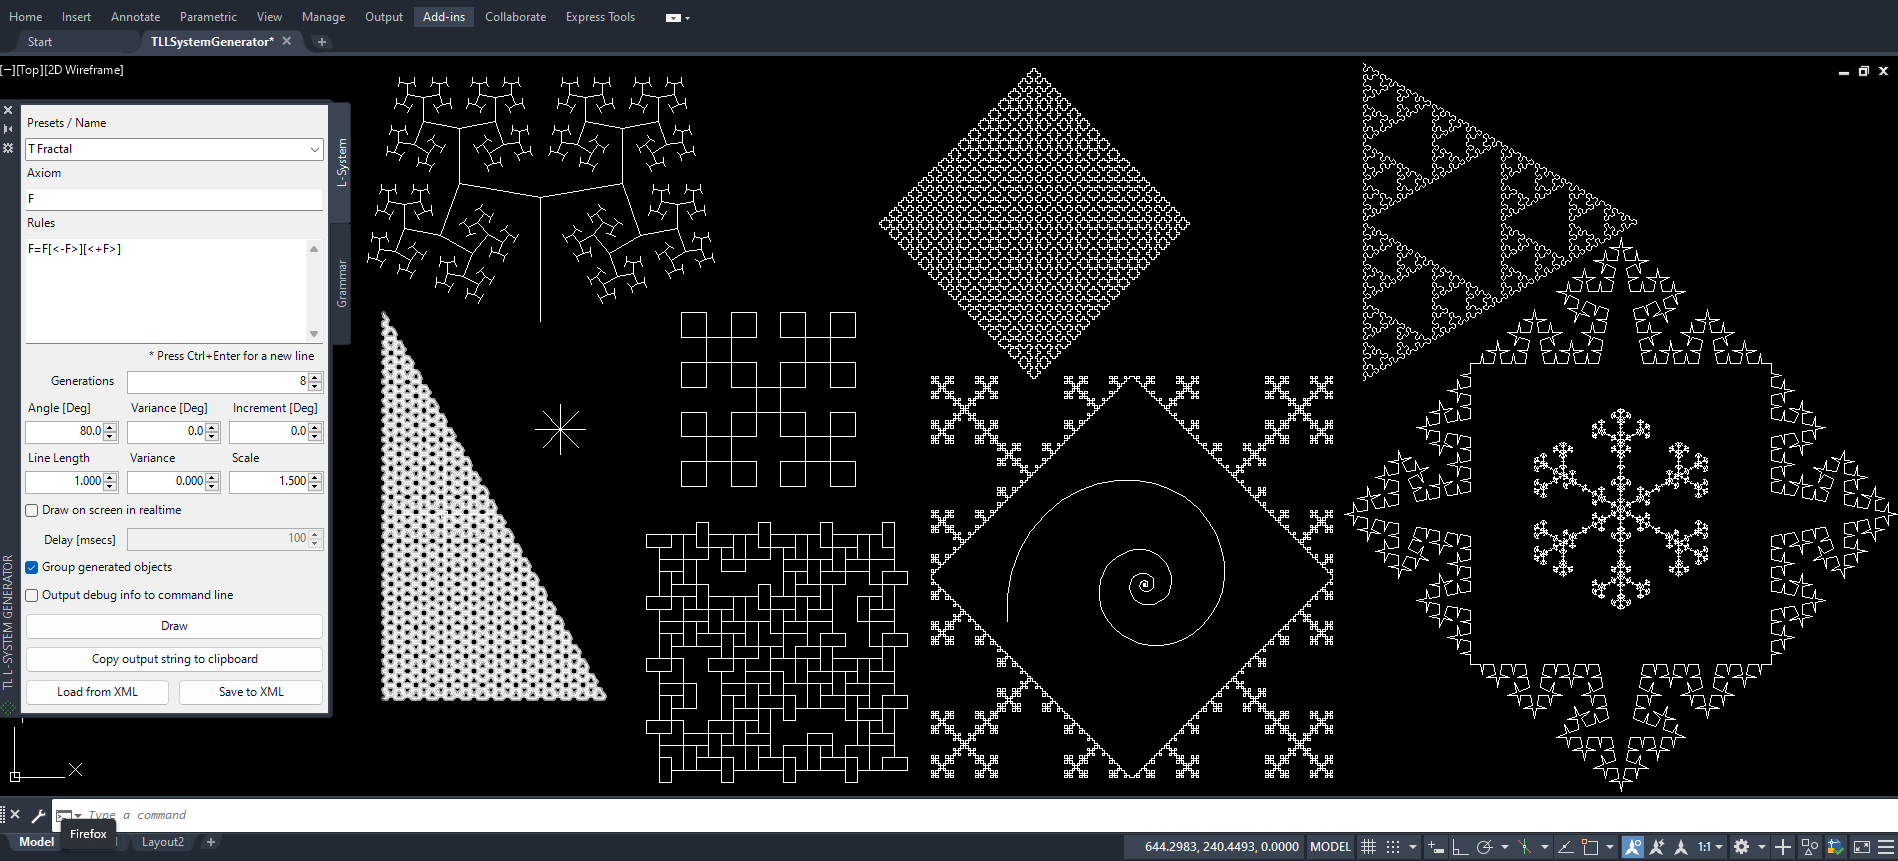Switch to Layout2 tab
The width and height of the screenshot is (1898, 861).
click(163, 842)
